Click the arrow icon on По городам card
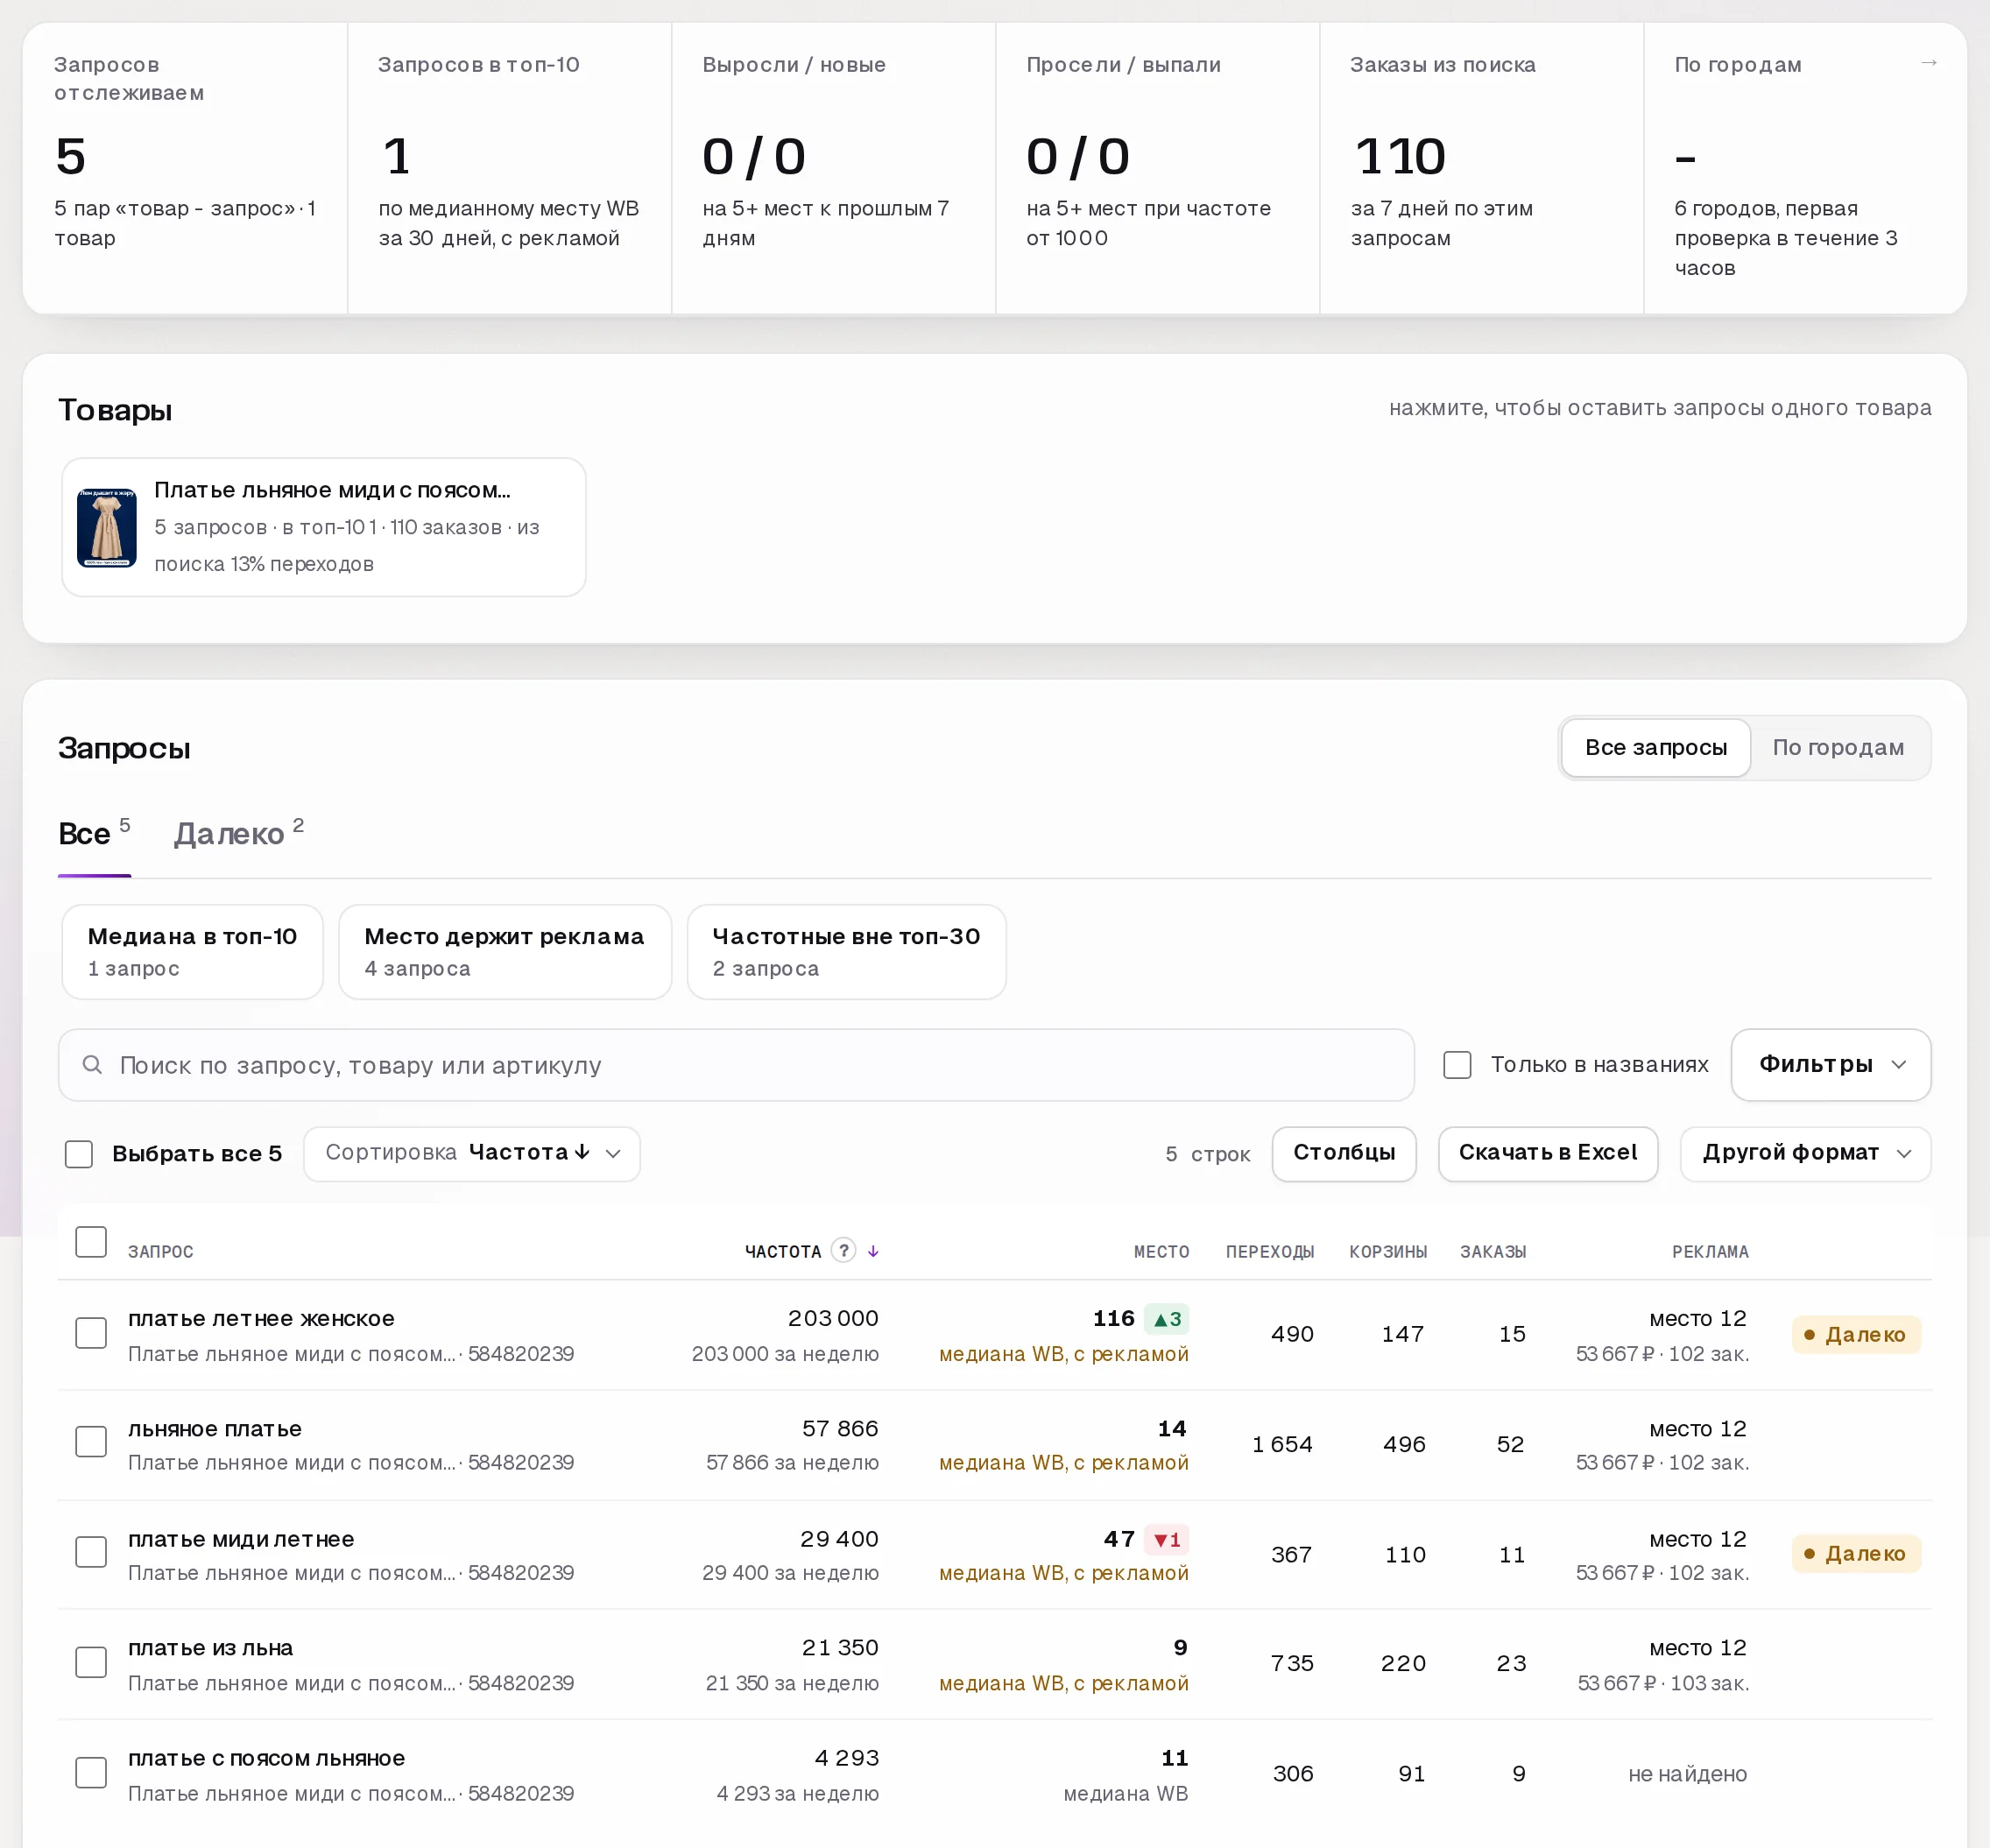The height and width of the screenshot is (1848, 1990). tap(1928, 63)
